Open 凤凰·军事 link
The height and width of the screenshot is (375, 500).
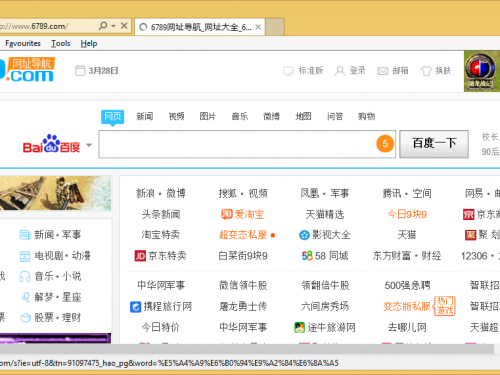pyautogui.click(x=325, y=193)
